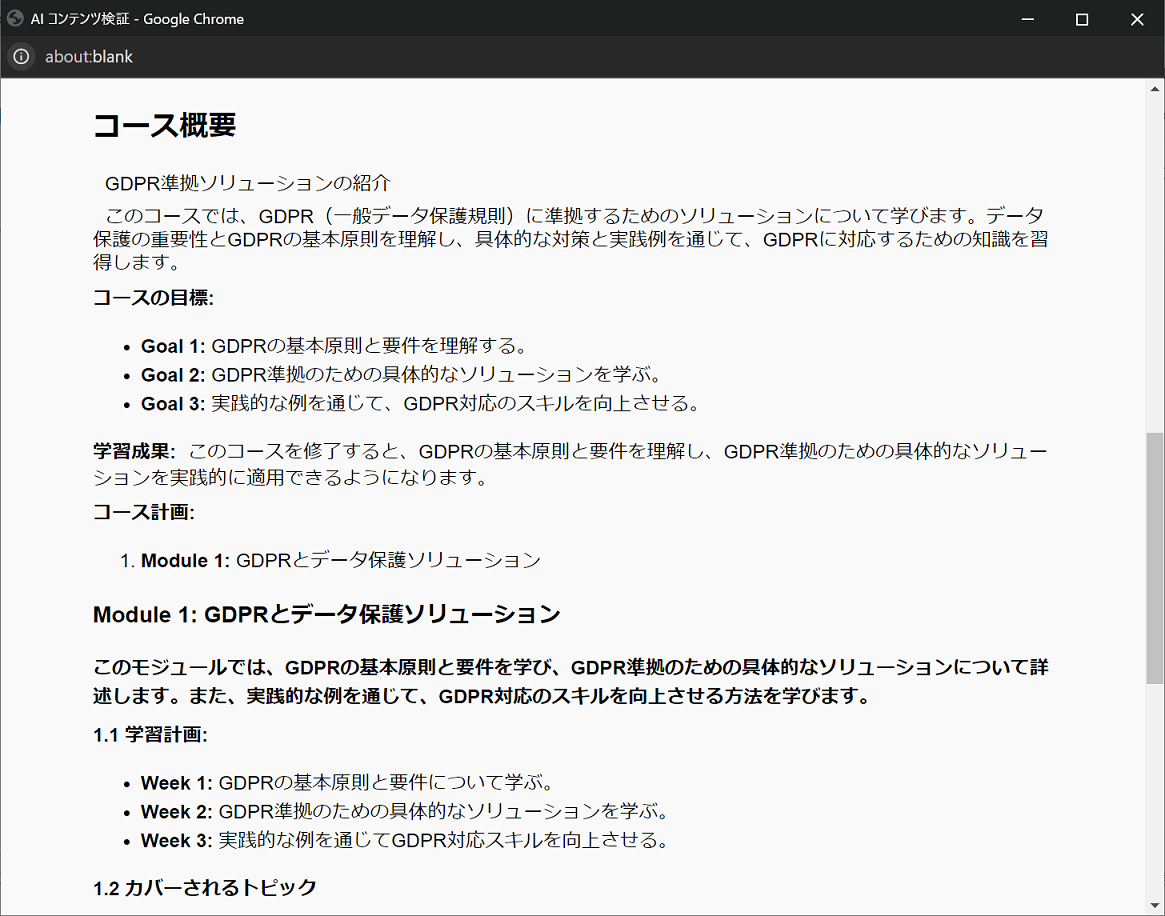1165x916 pixels.
Task: Minimize the Chrome window
Action: coord(1028,19)
